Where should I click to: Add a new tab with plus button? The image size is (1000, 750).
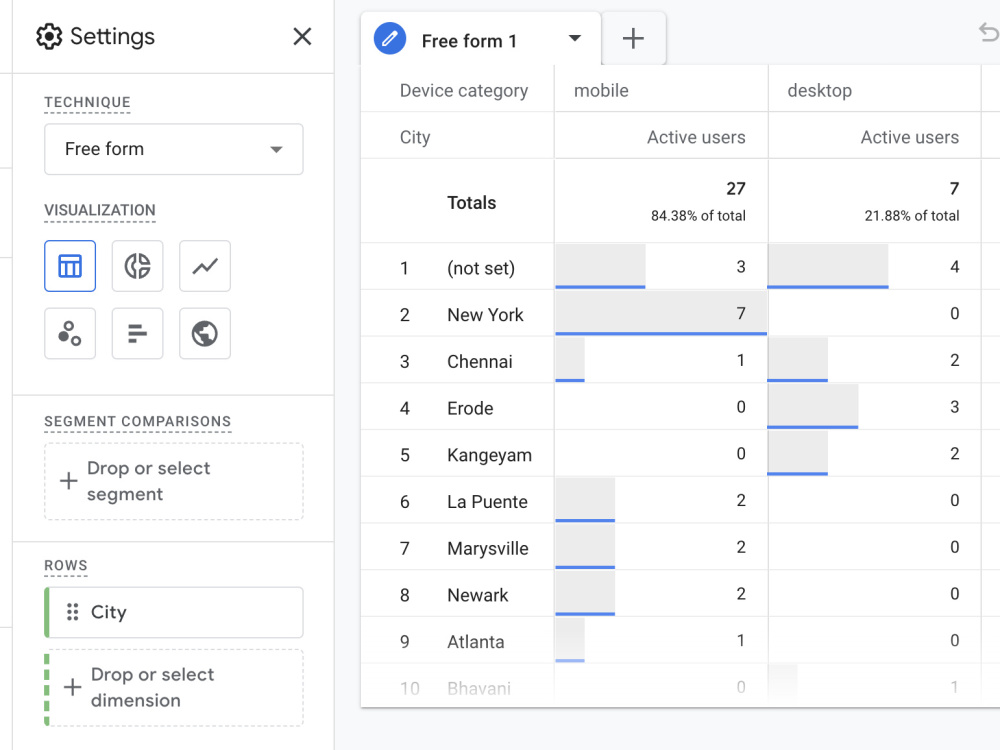pyautogui.click(x=633, y=38)
